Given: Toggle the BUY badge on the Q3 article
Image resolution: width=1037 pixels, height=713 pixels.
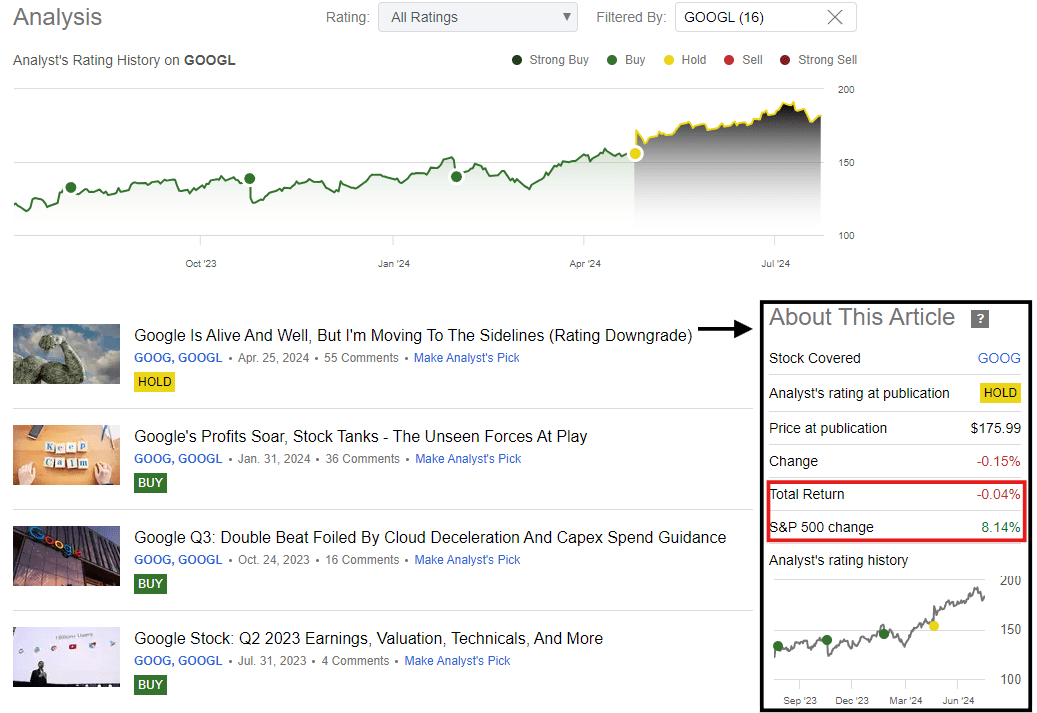Looking at the screenshot, I should (x=150, y=583).
